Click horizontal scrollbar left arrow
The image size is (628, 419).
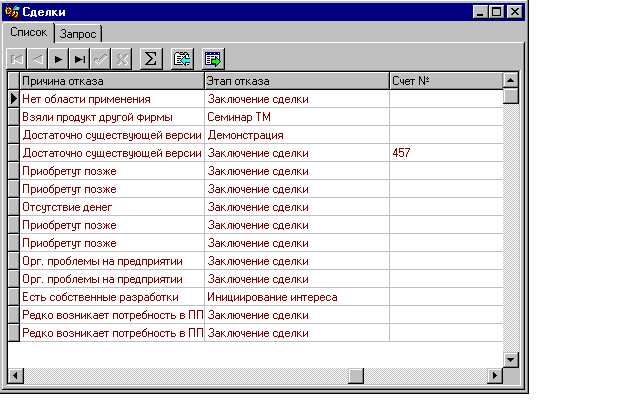[x=16, y=376]
